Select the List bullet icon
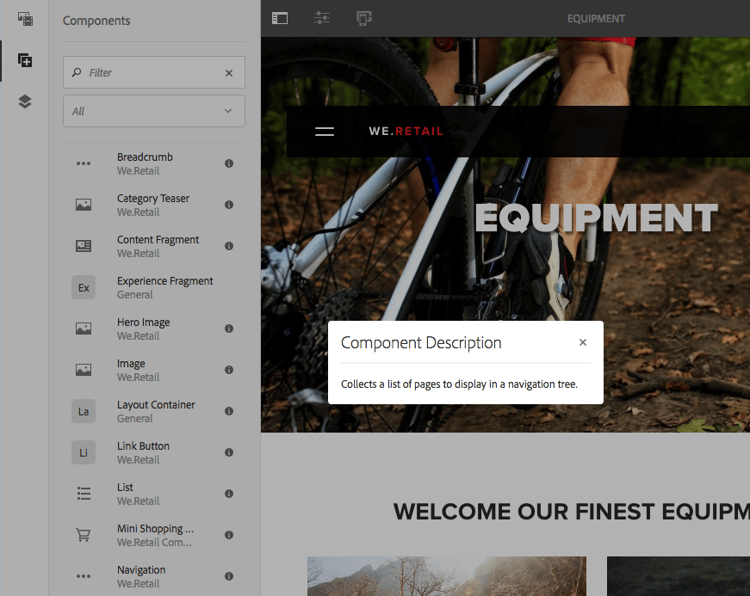This screenshot has width=750, height=596. (x=83, y=494)
